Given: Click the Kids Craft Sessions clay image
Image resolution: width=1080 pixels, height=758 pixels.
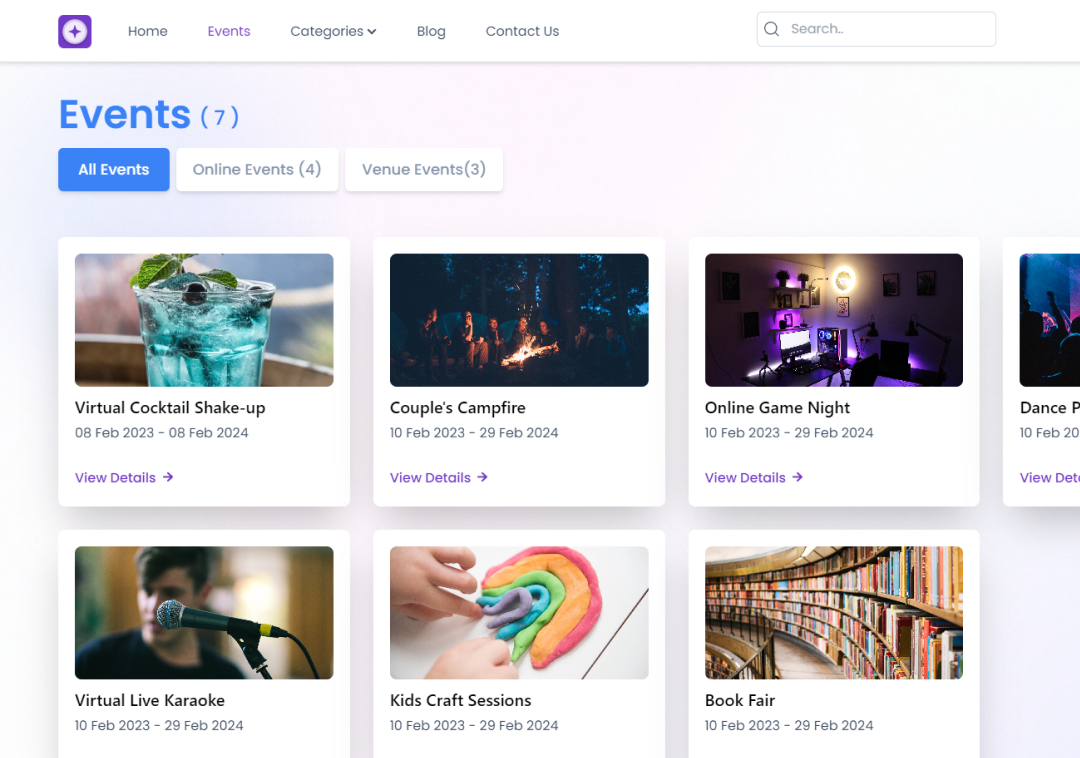Looking at the screenshot, I should [x=519, y=612].
